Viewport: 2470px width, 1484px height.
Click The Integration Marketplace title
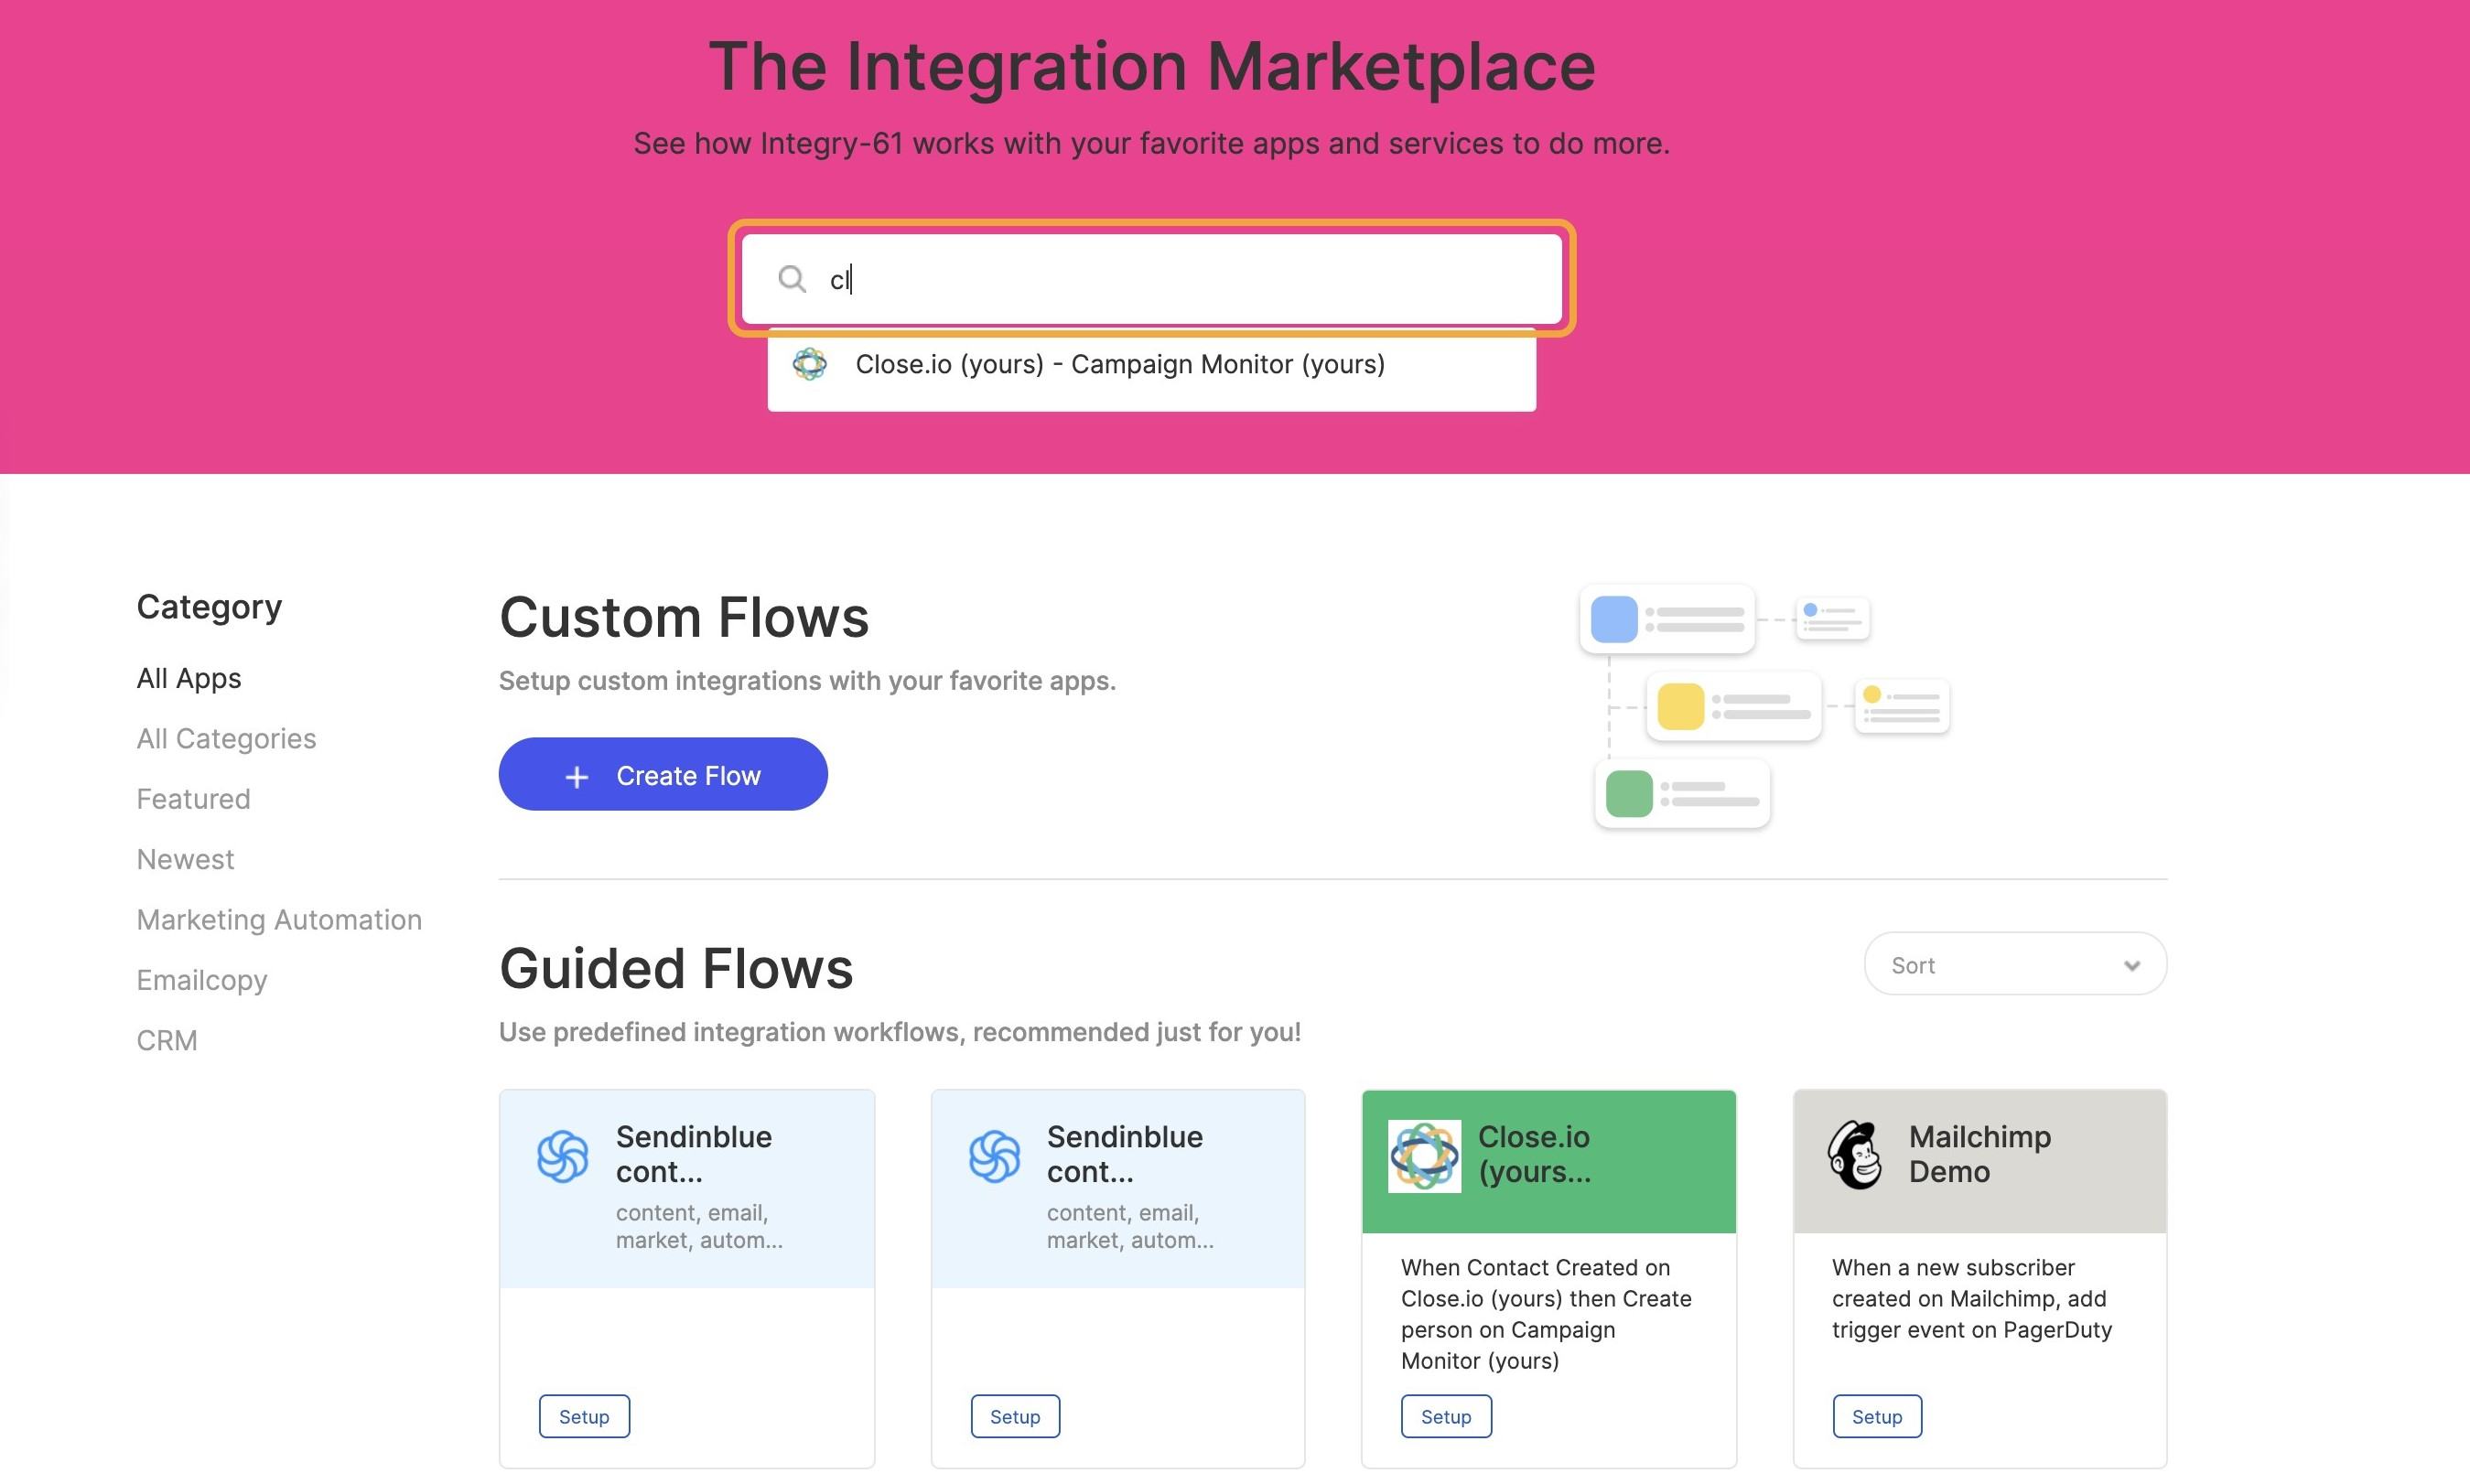[x=1151, y=66]
